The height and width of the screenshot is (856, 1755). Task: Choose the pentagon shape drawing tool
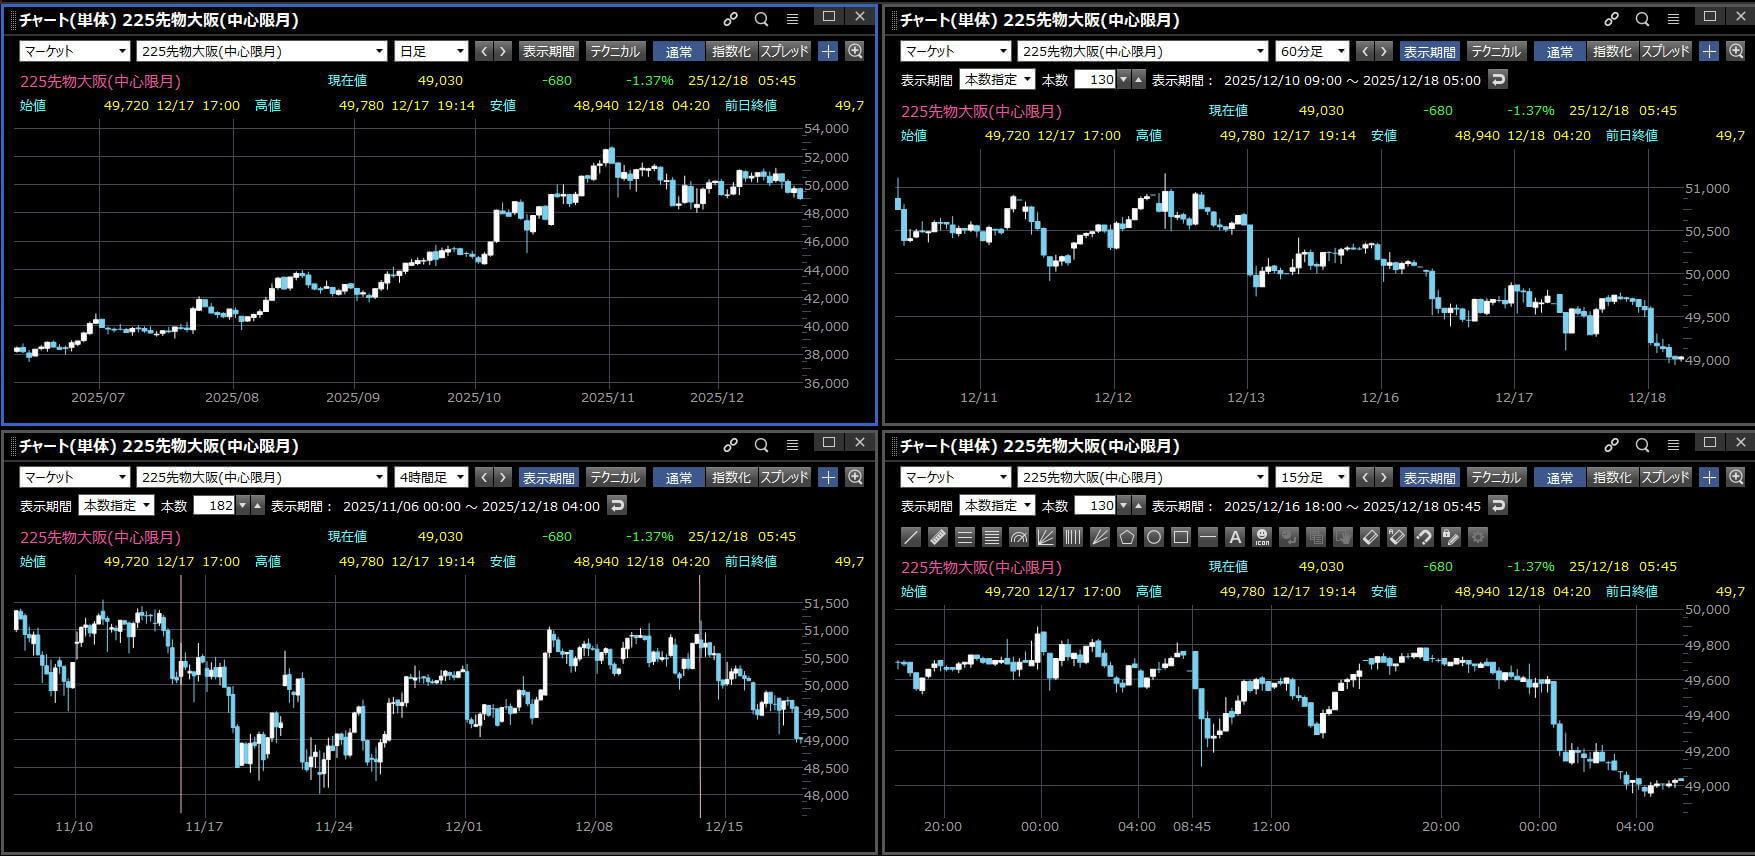tap(1127, 538)
